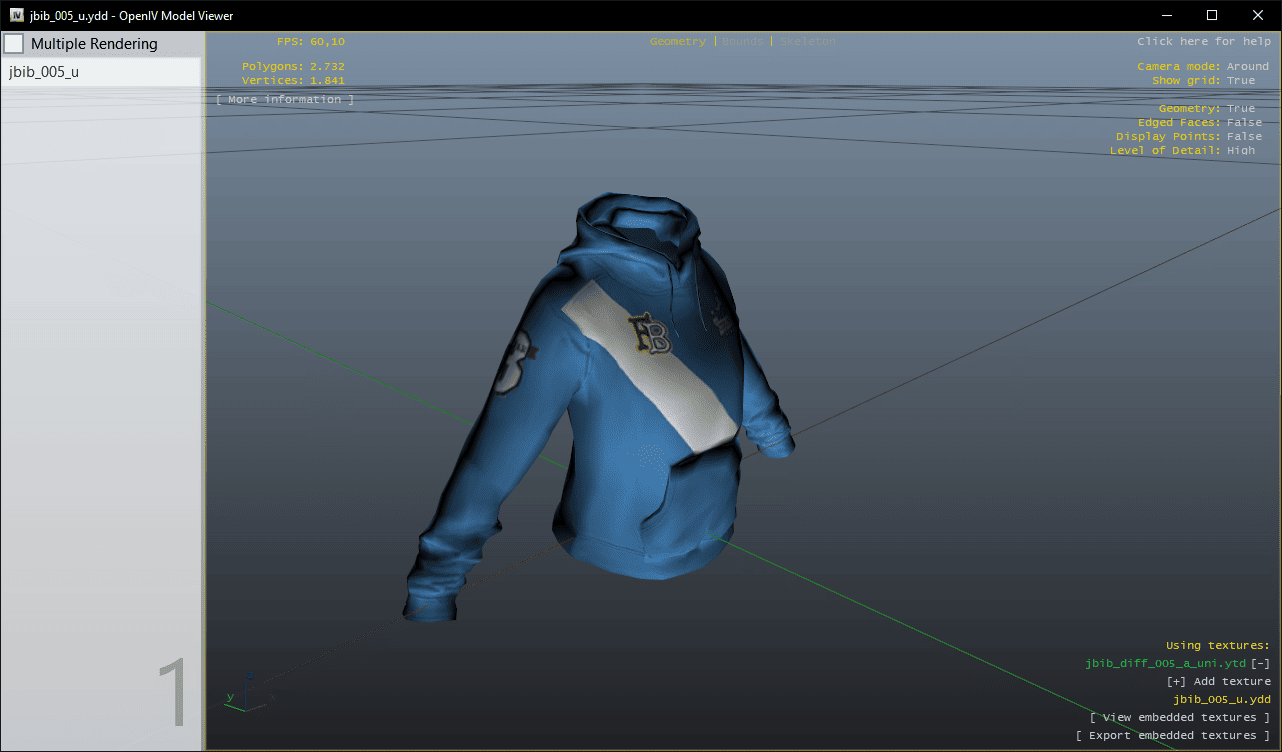Enable the Multiple Rendering checkbox
The height and width of the screenshot is (752, 1282).
[x=15, y=44]
